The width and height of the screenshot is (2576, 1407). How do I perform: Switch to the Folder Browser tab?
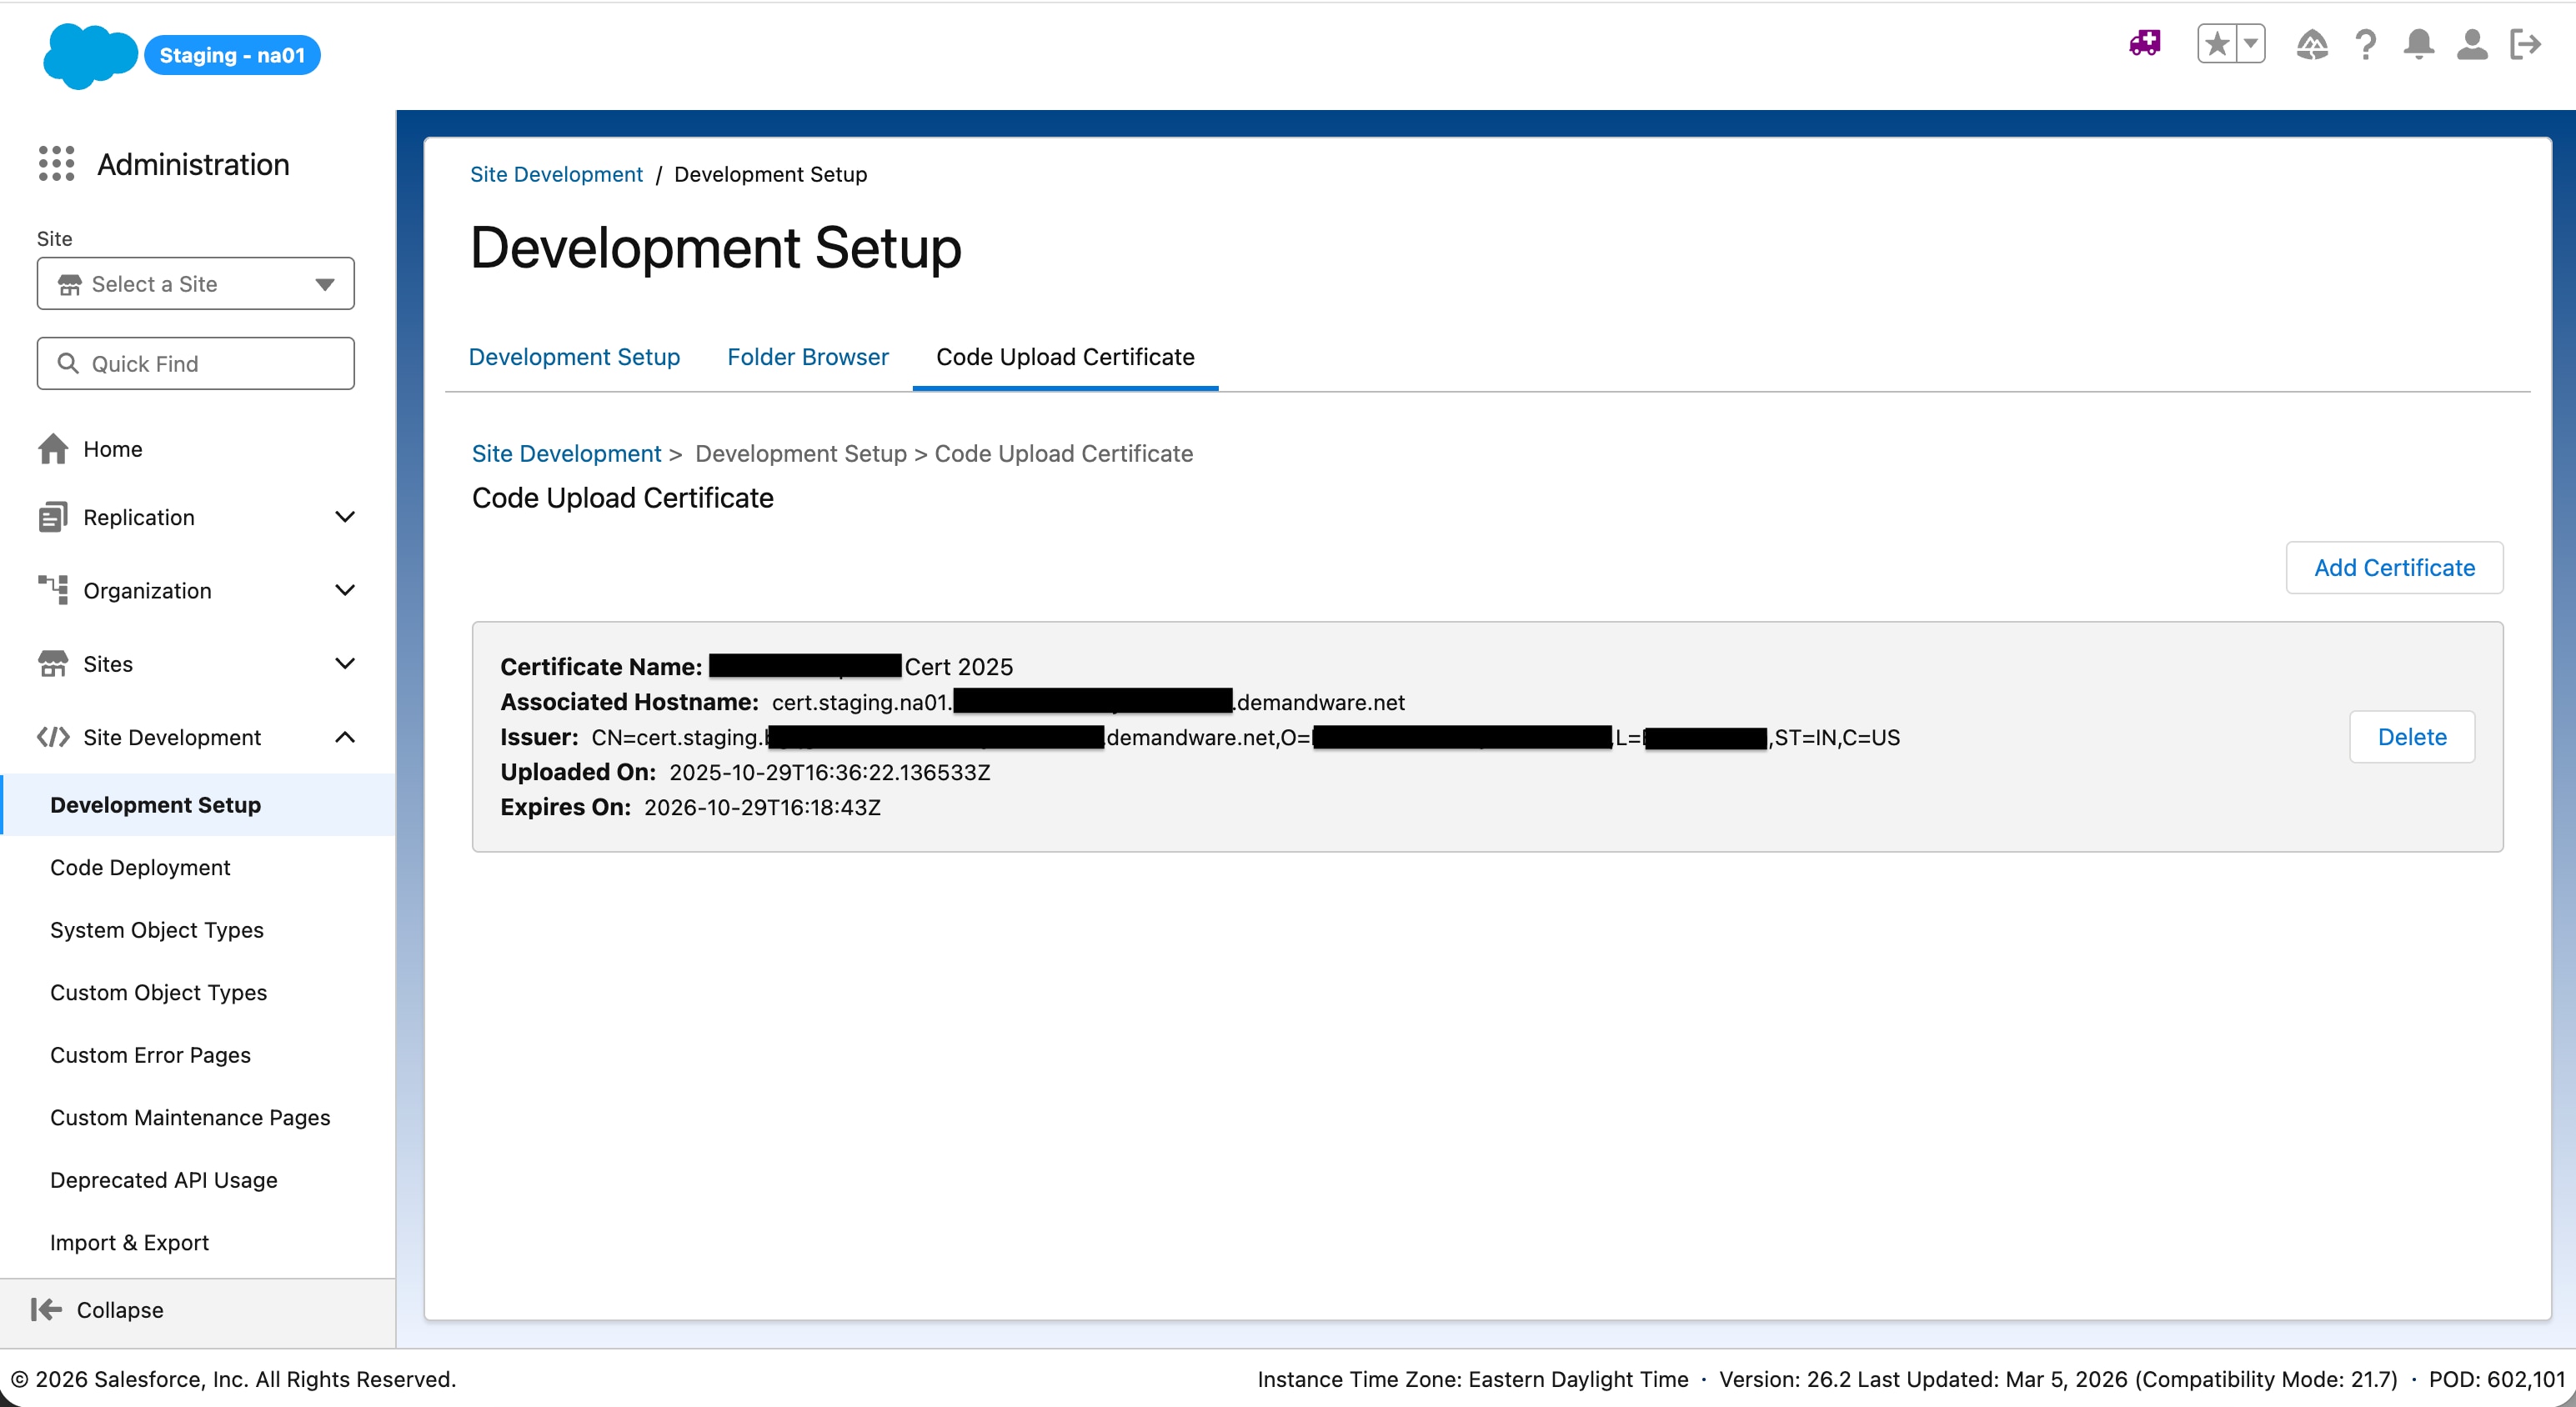pyautogui.click(x=807, y=357)
